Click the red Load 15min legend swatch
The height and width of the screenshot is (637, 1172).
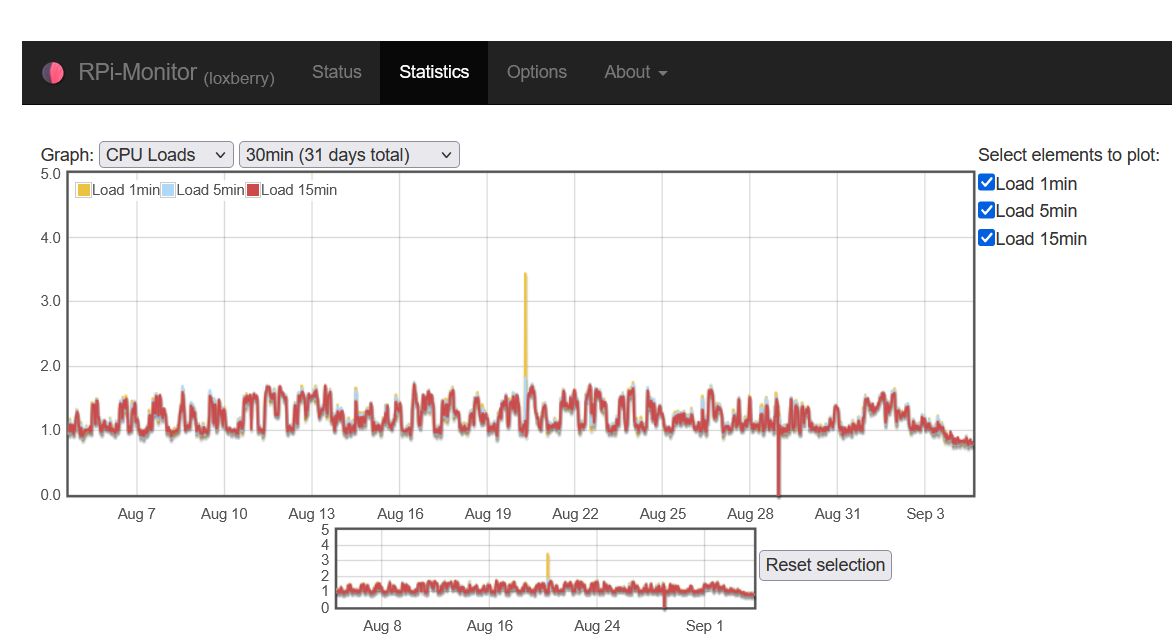point(253,190)
